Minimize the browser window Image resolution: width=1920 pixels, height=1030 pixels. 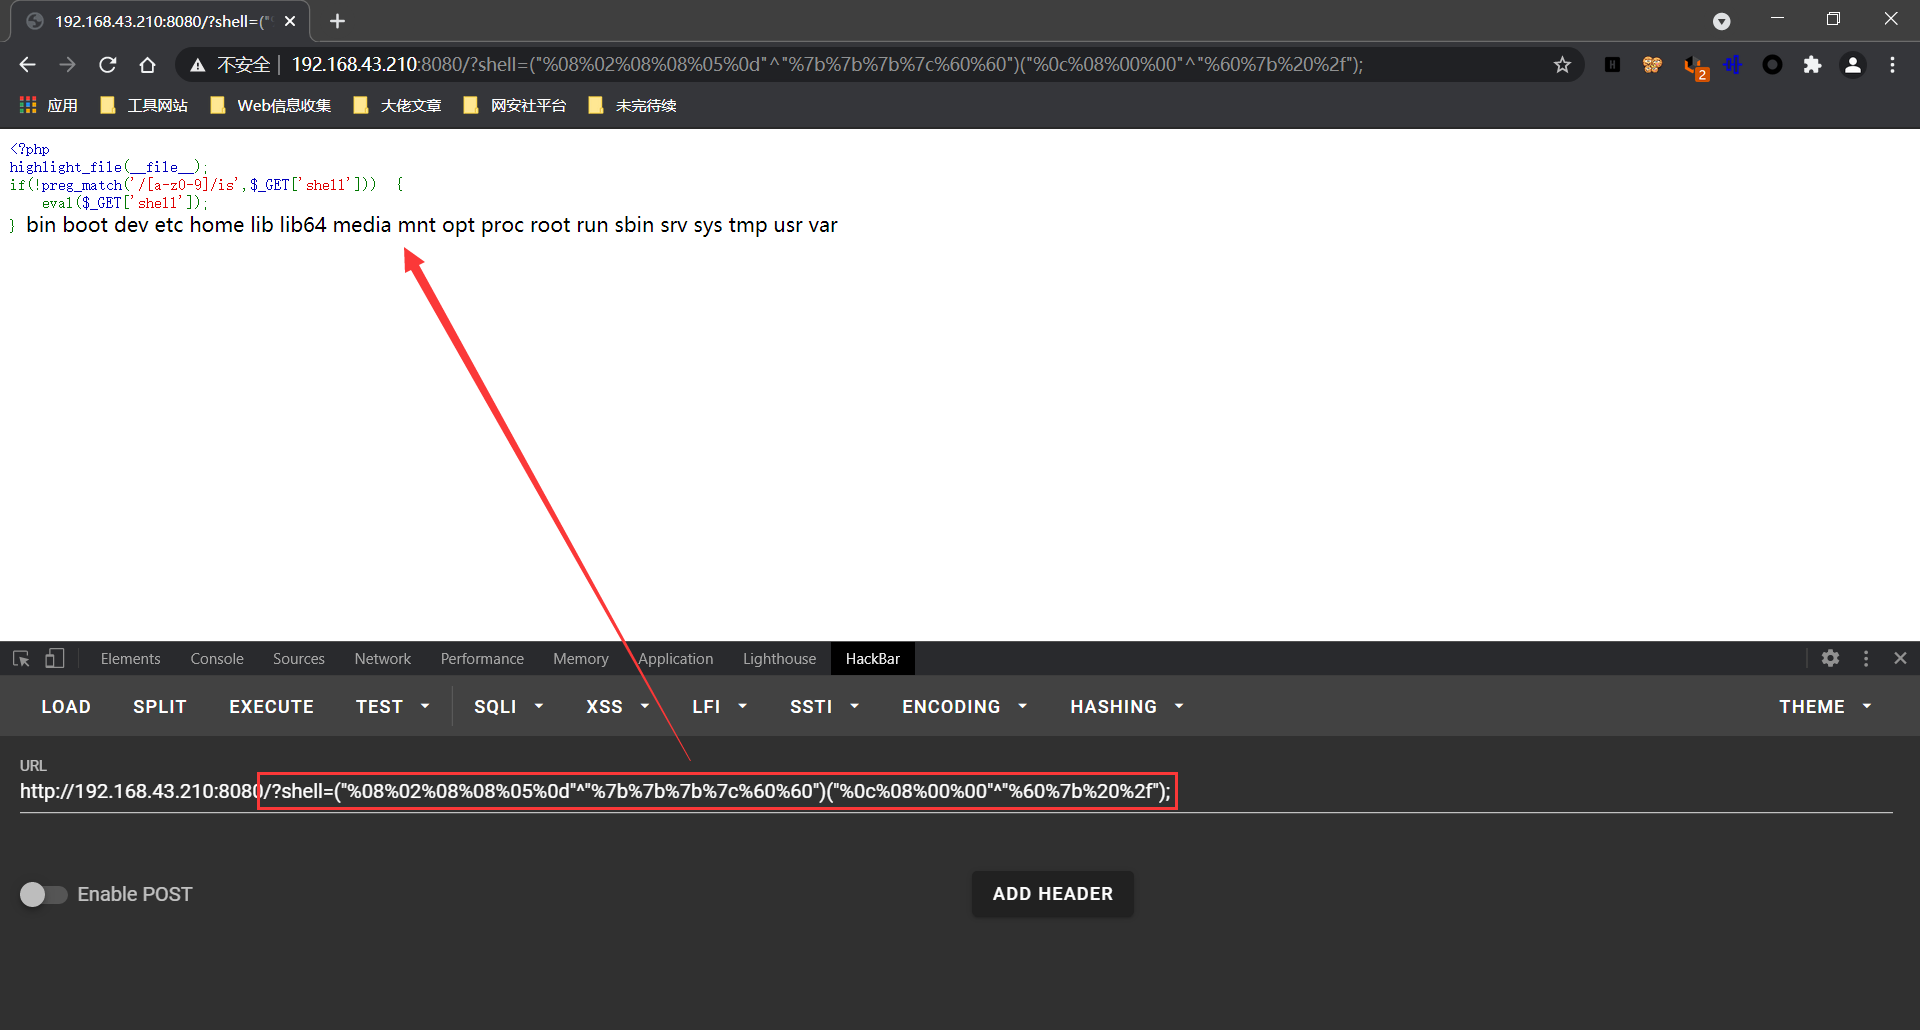(x=1777, y=19)
